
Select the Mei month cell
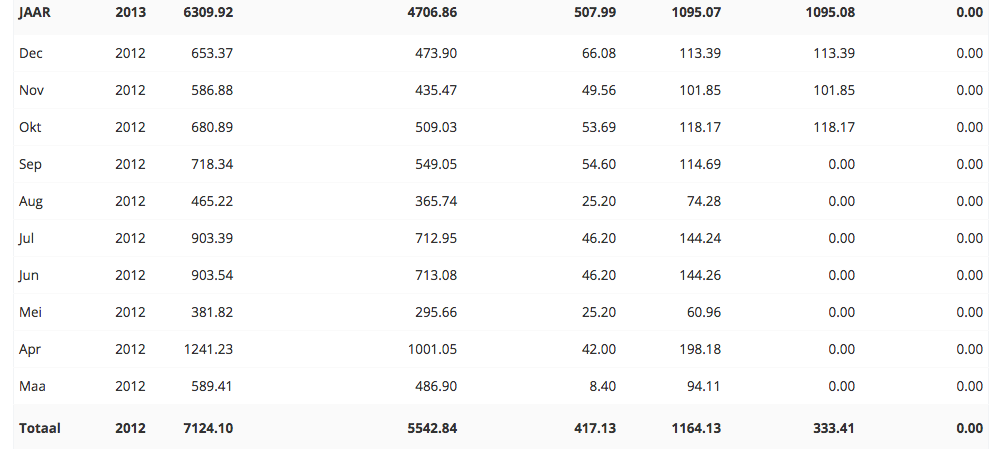coord(31,313)
